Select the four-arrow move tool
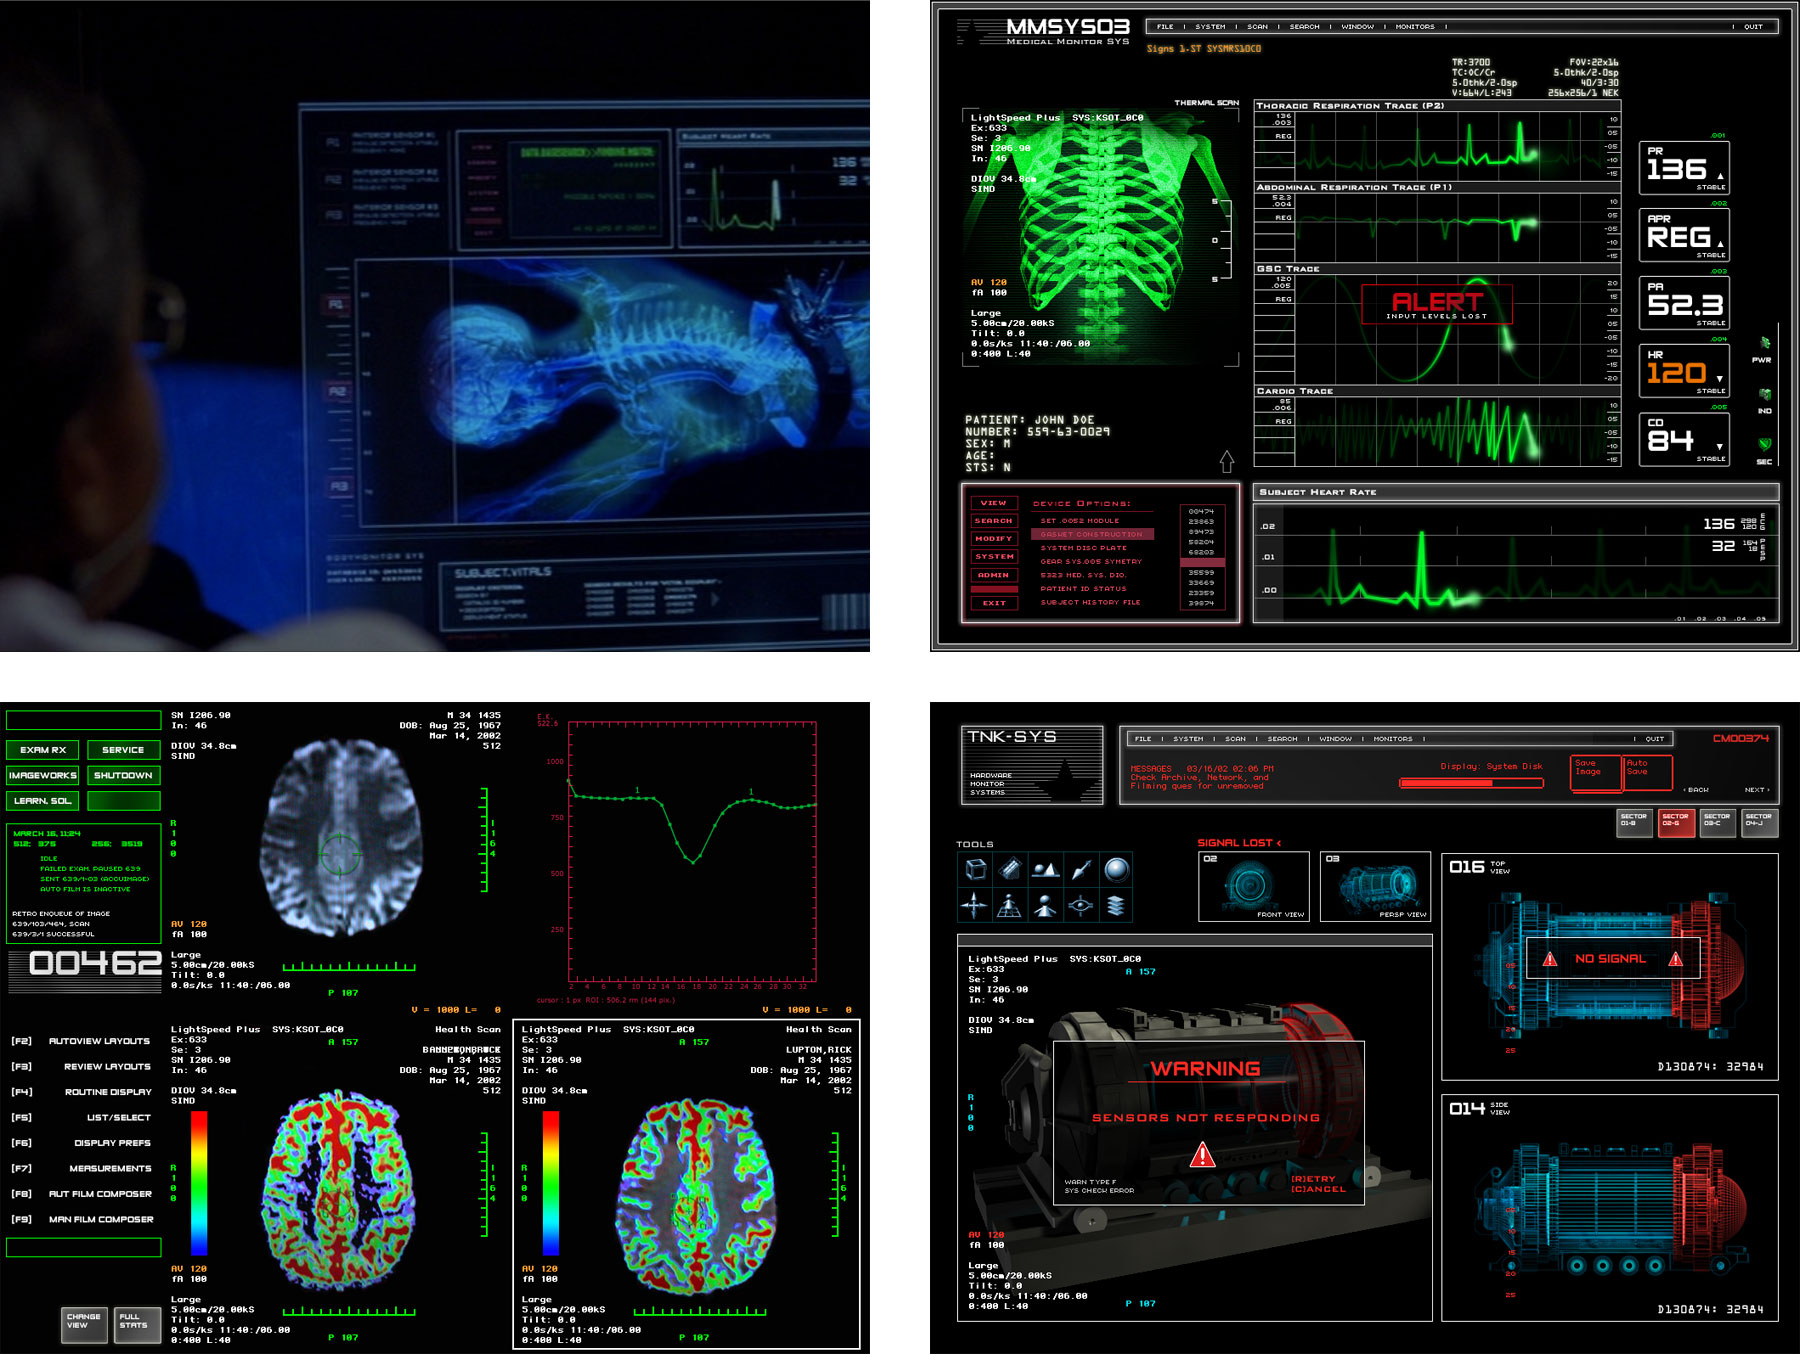Viewport: 1800px width, 1354px height. [976, 906]
